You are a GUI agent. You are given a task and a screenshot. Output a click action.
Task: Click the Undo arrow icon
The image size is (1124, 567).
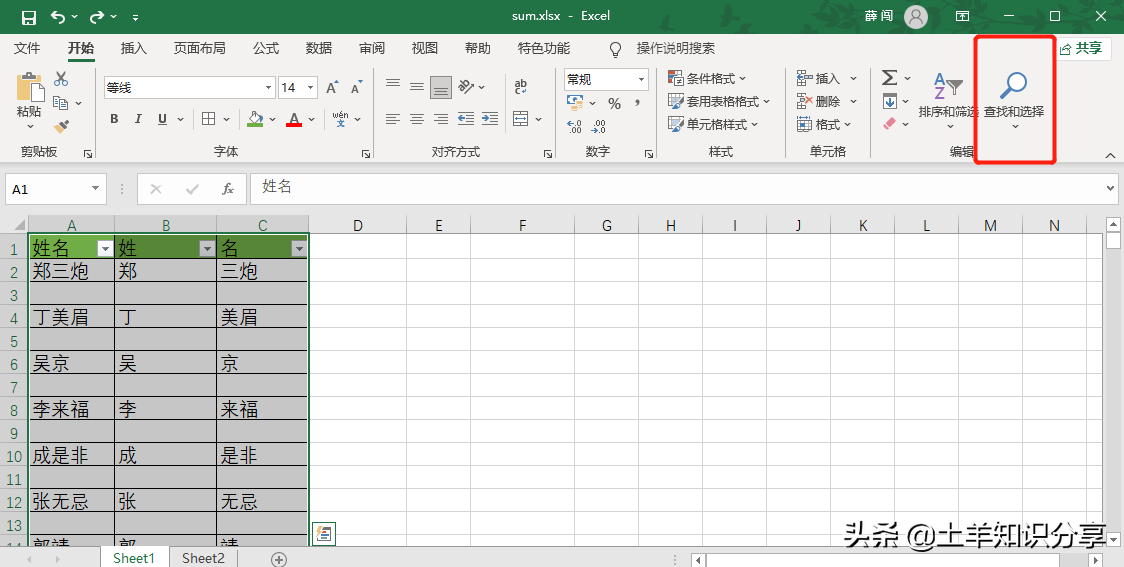[58, 17]
